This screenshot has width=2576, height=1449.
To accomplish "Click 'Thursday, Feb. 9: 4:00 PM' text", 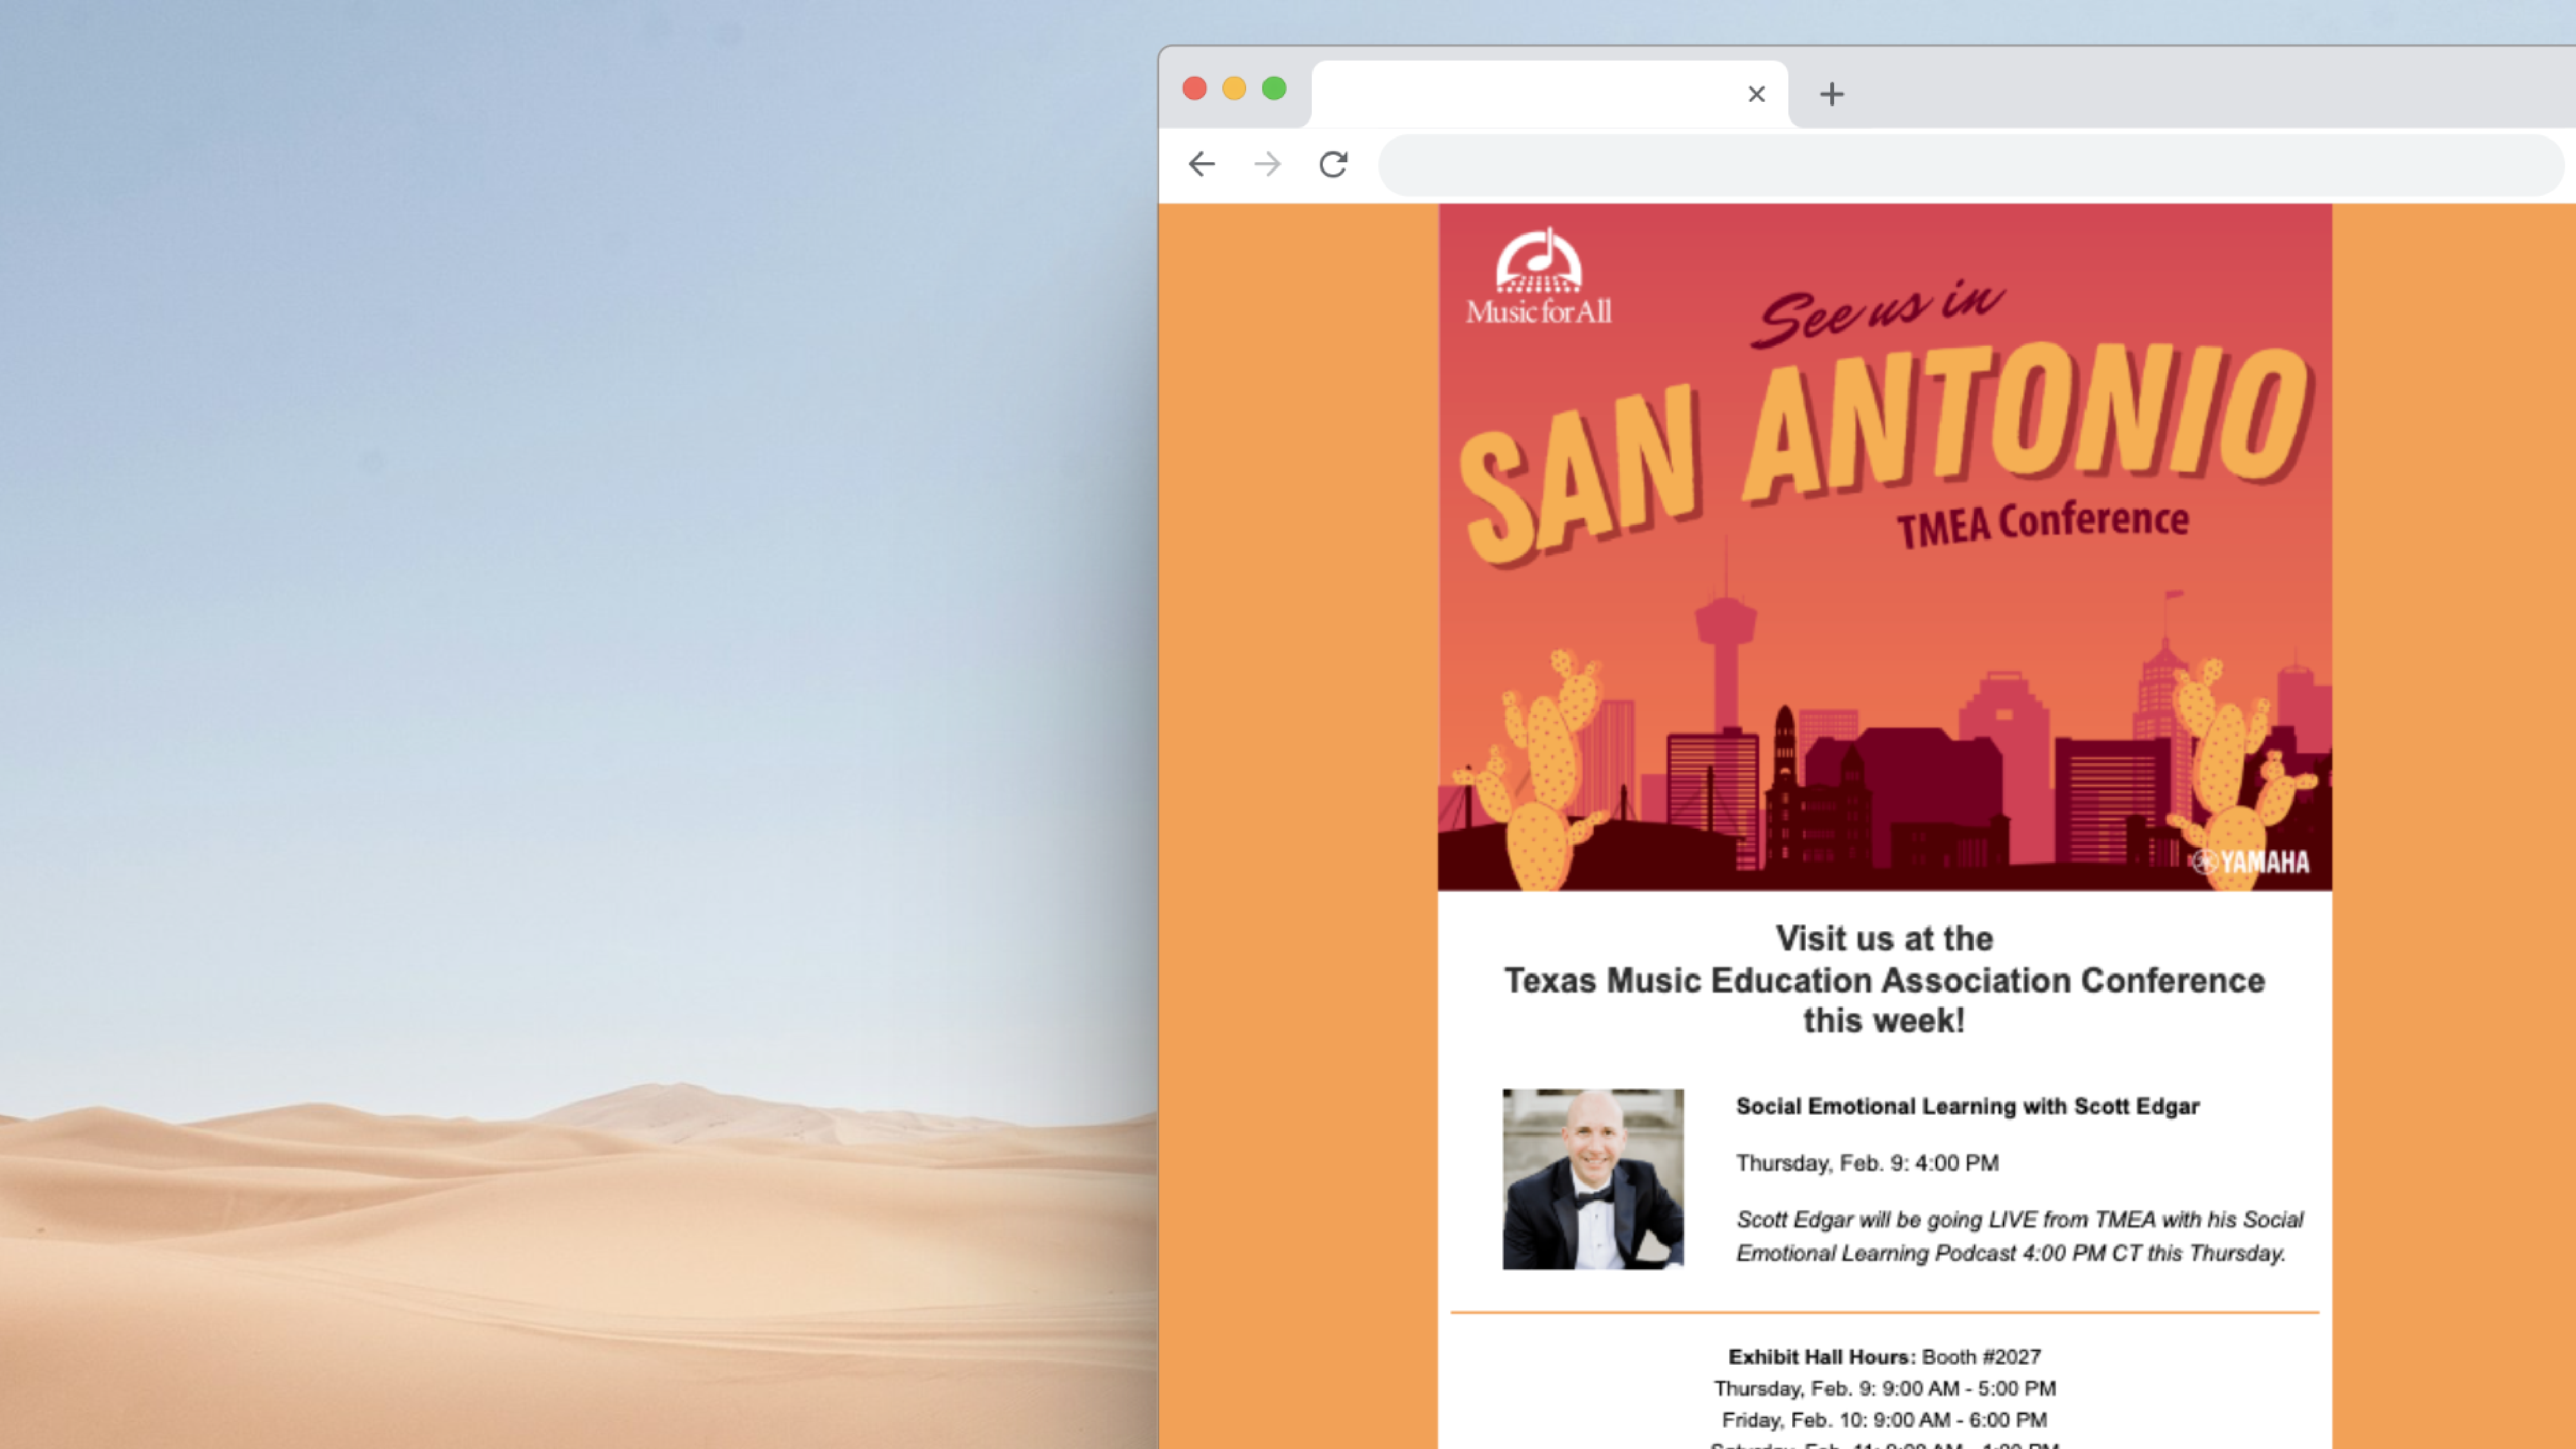I will click(x=1867, y=1163).
